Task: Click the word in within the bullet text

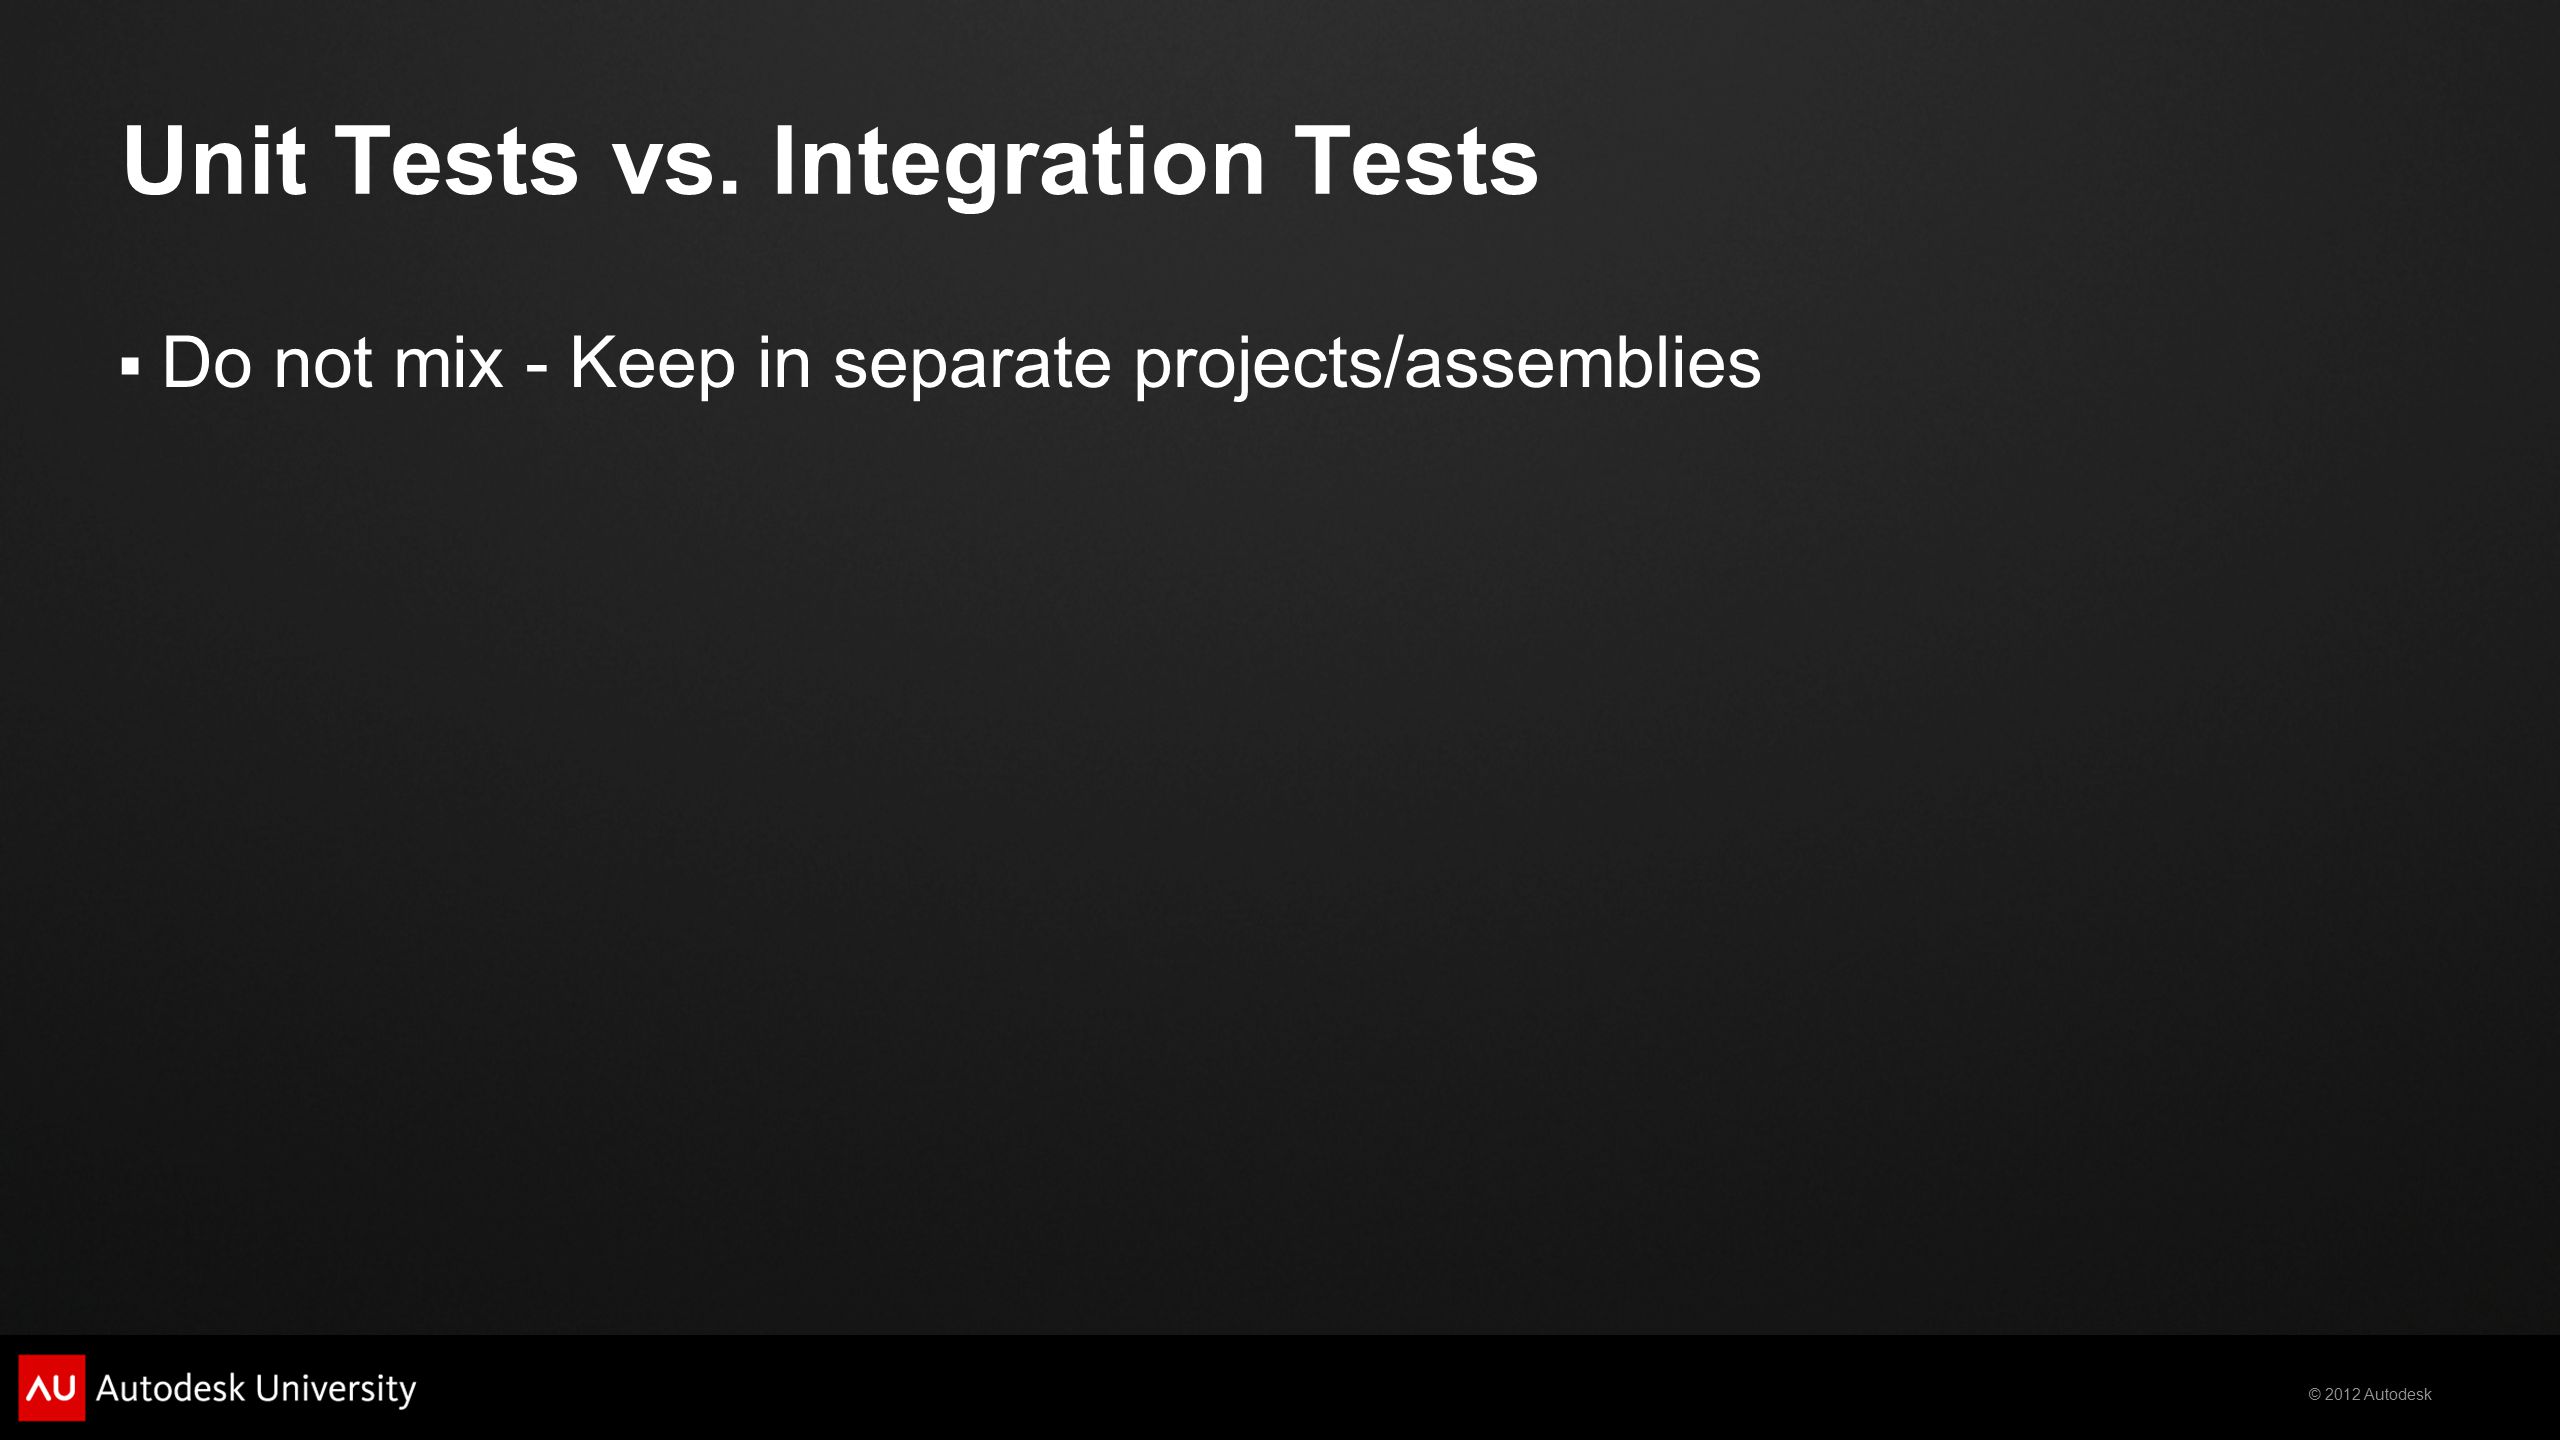Action: (x=783, y=362)
